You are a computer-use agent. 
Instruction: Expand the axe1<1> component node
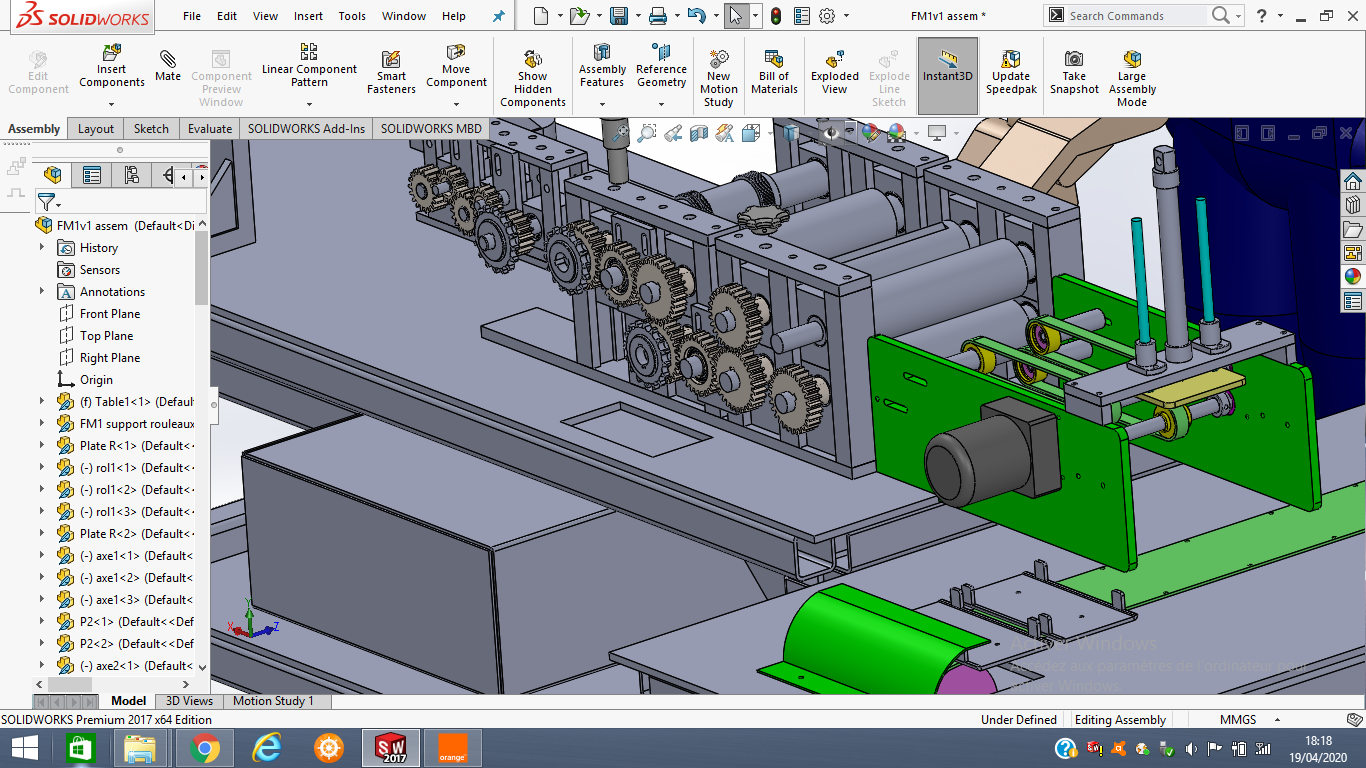[x=42, y=555]
